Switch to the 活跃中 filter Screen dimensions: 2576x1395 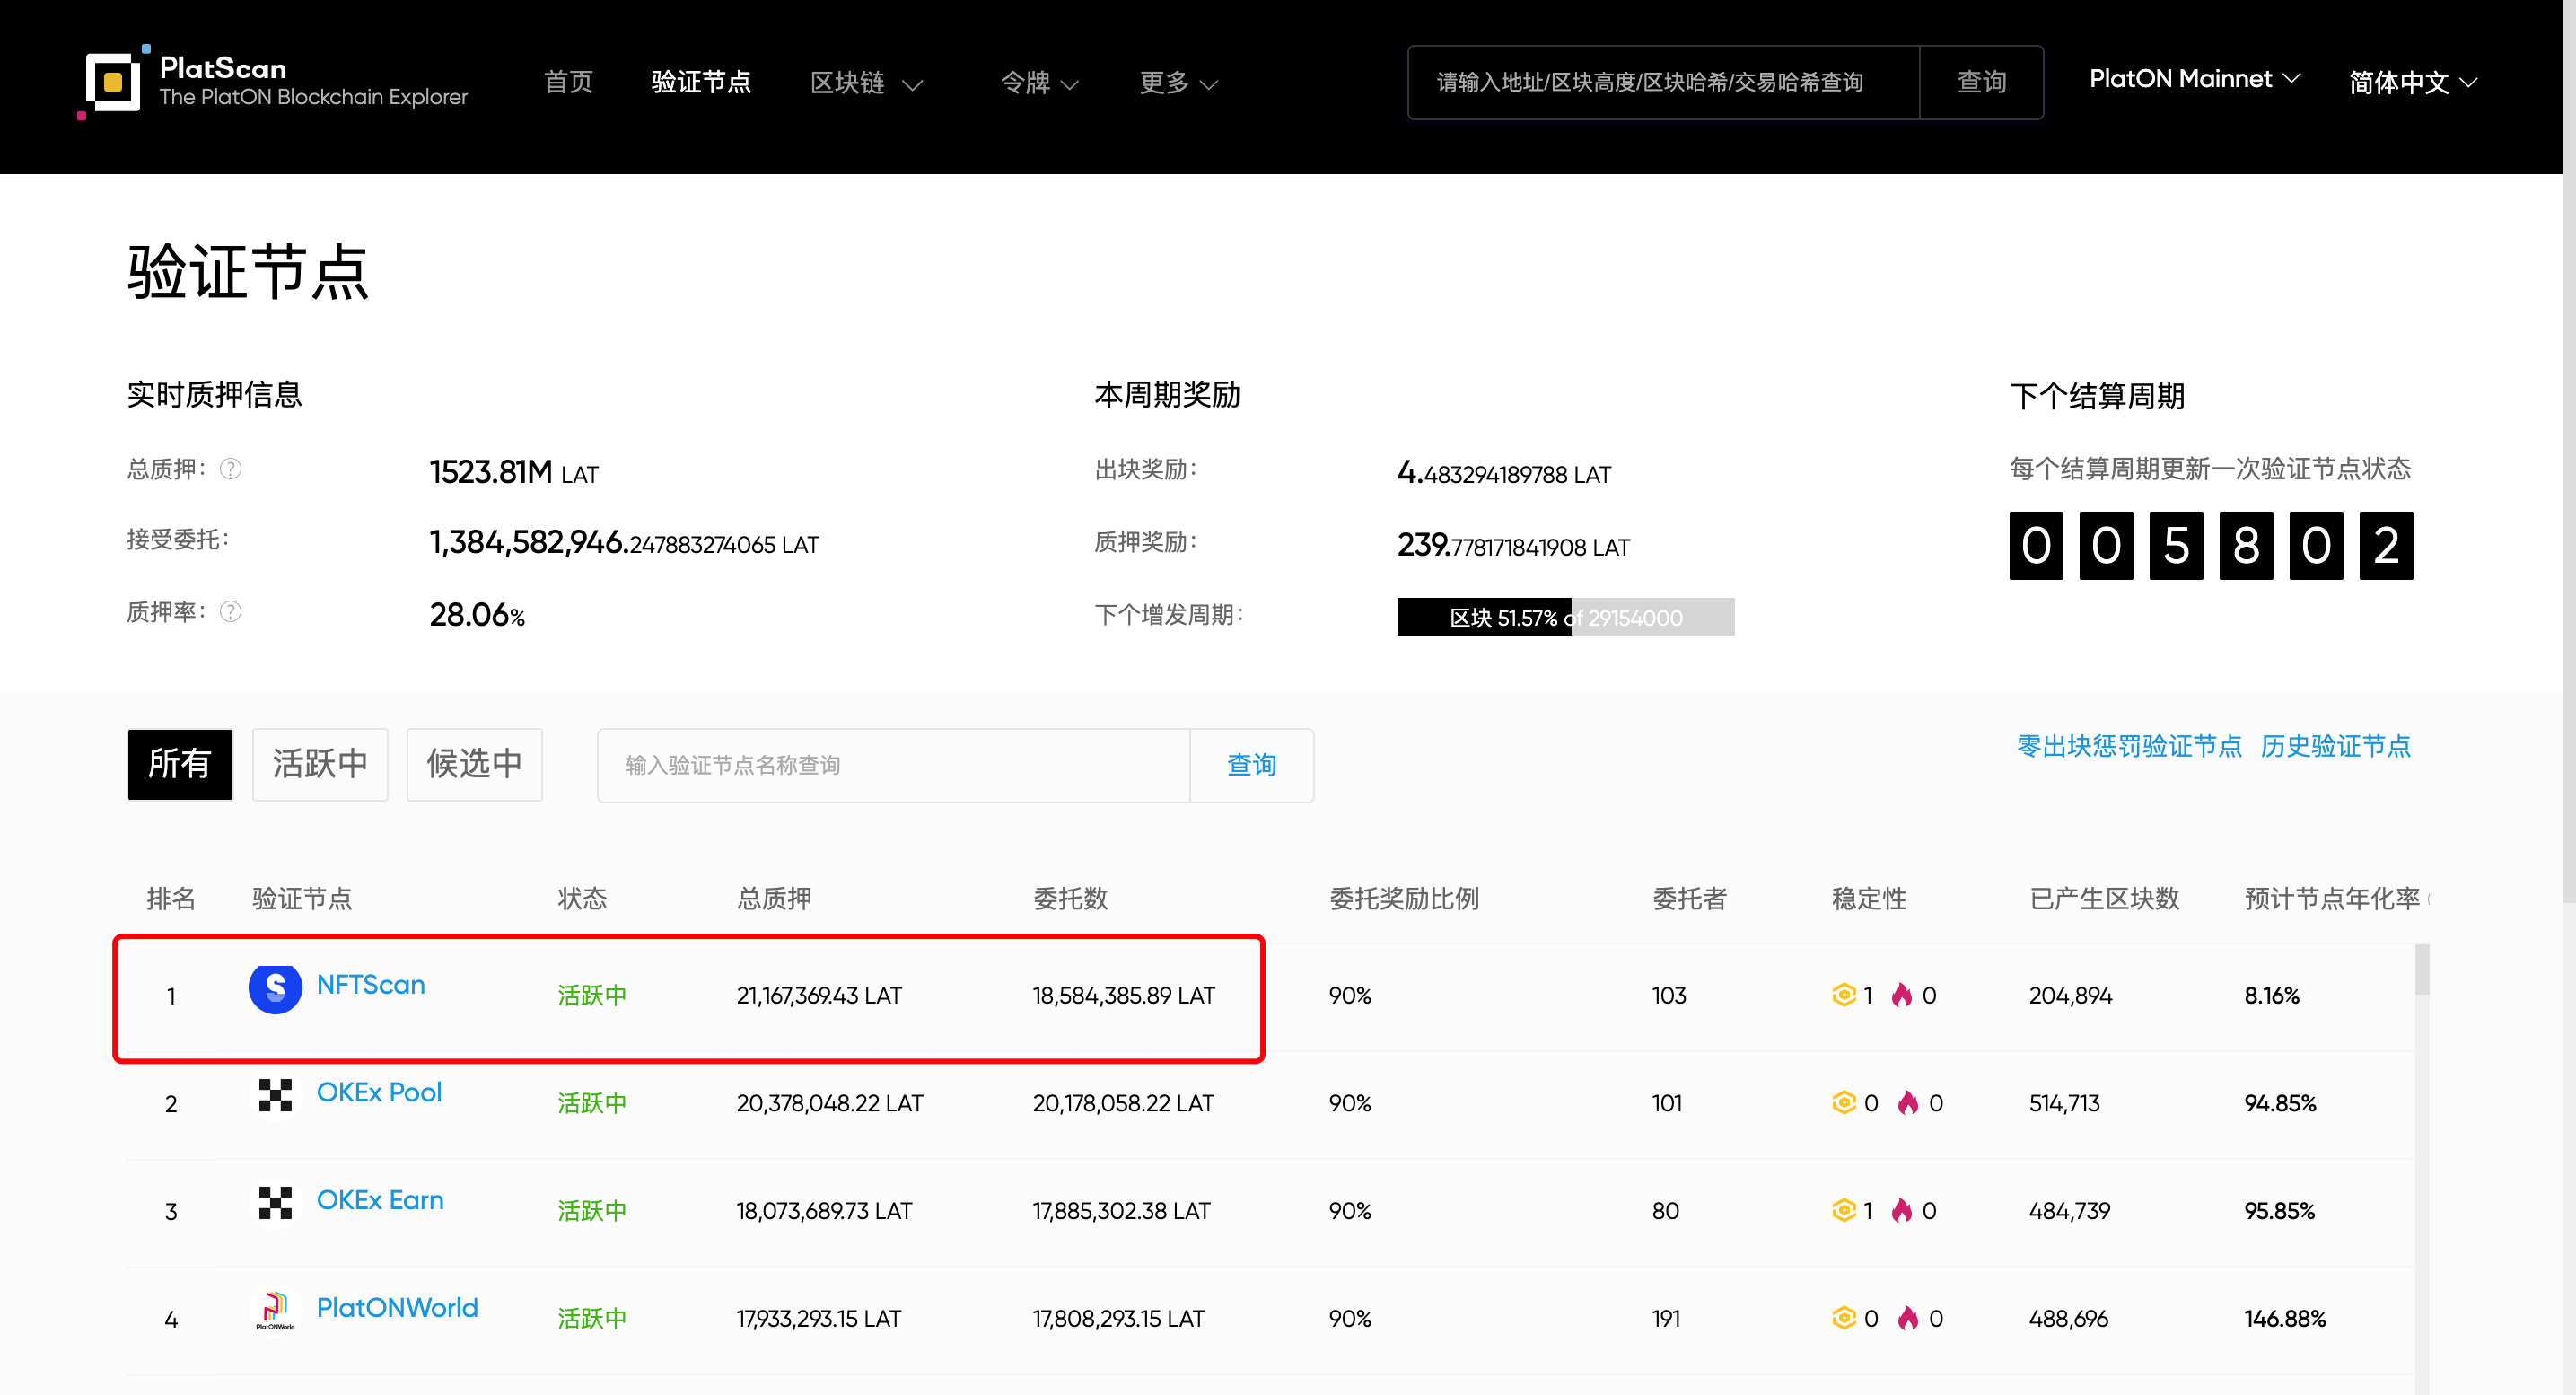[x=320, y=764]
